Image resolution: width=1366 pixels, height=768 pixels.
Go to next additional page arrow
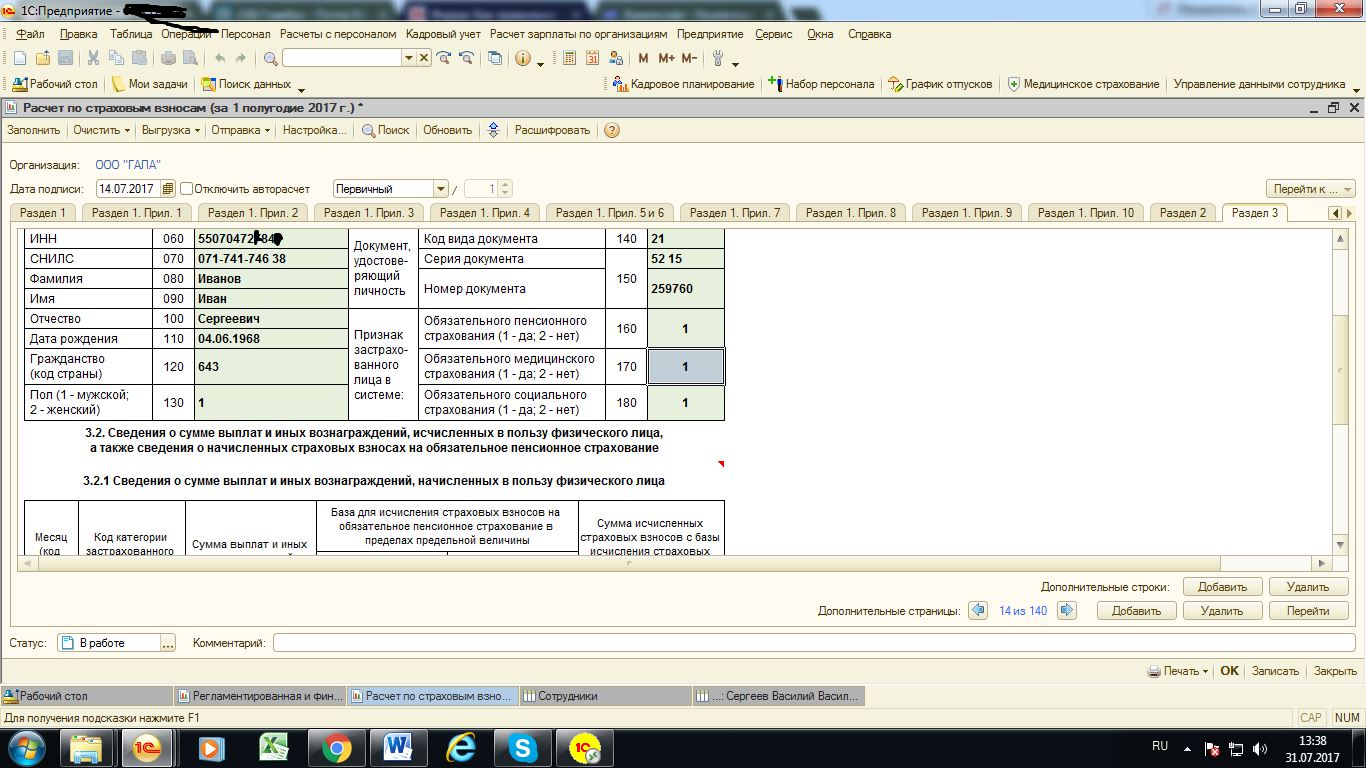1067,610
